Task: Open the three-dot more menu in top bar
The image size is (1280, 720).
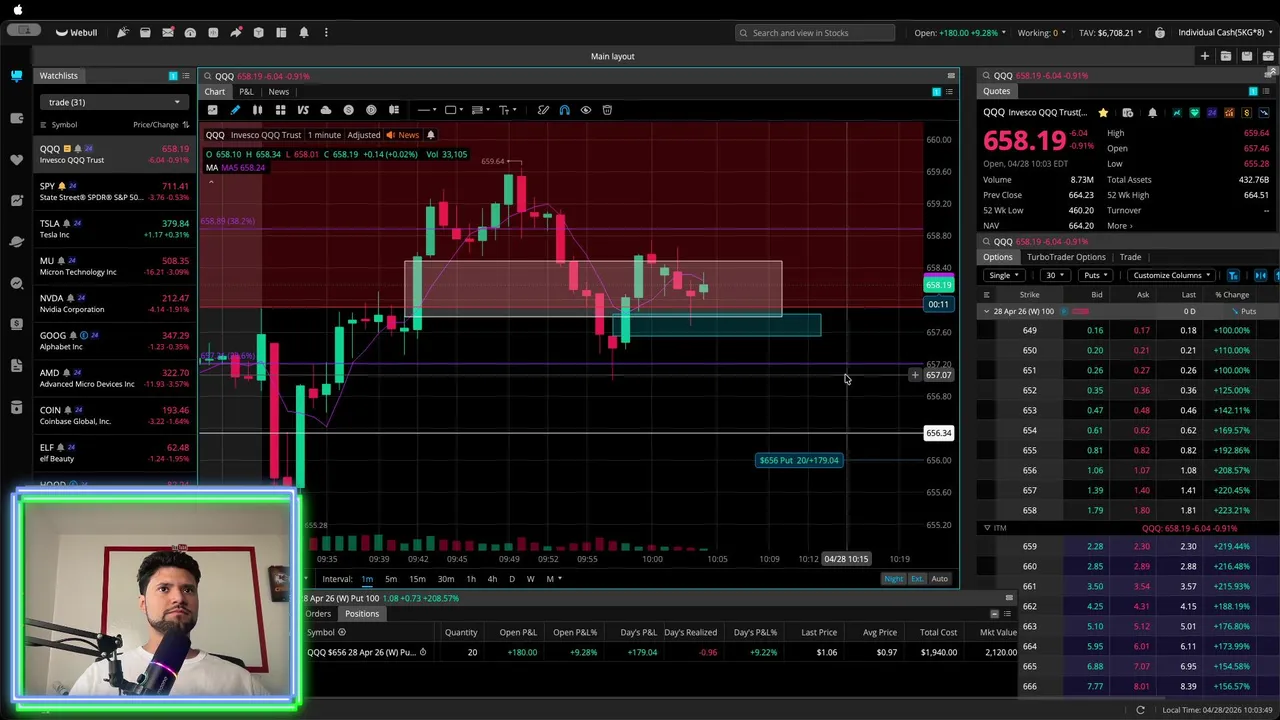Action: tap(326, 33)
